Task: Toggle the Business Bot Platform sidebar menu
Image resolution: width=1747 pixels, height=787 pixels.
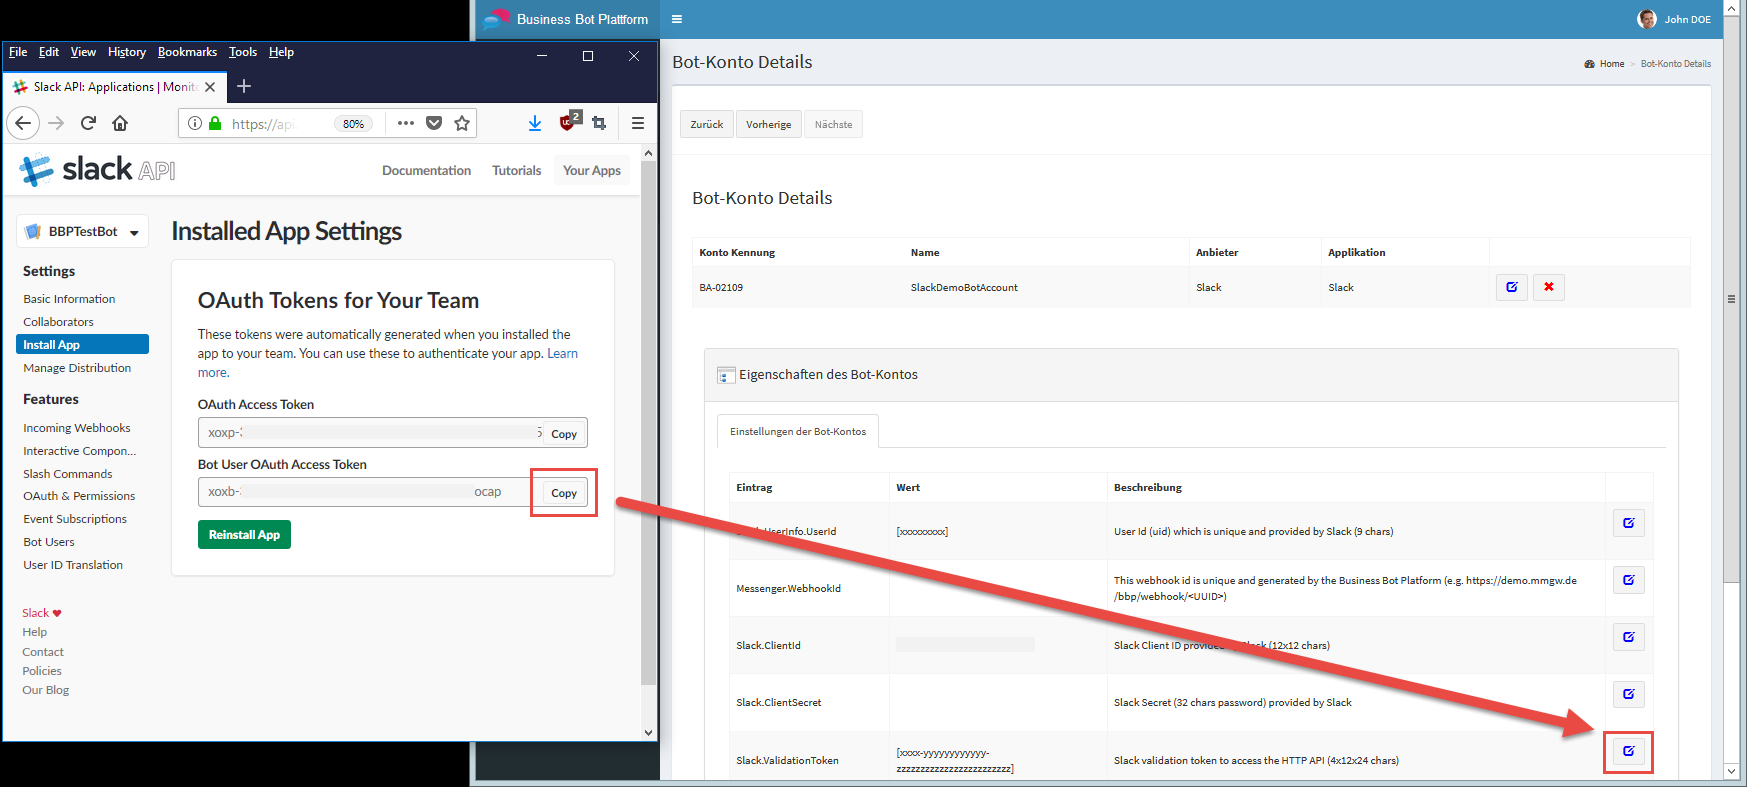Action: click(677, 19)
